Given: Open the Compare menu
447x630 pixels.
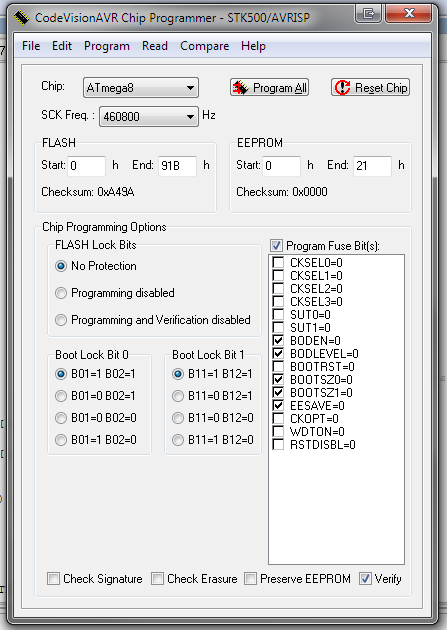Looking at the screenshot, I should tap(204, 46).
